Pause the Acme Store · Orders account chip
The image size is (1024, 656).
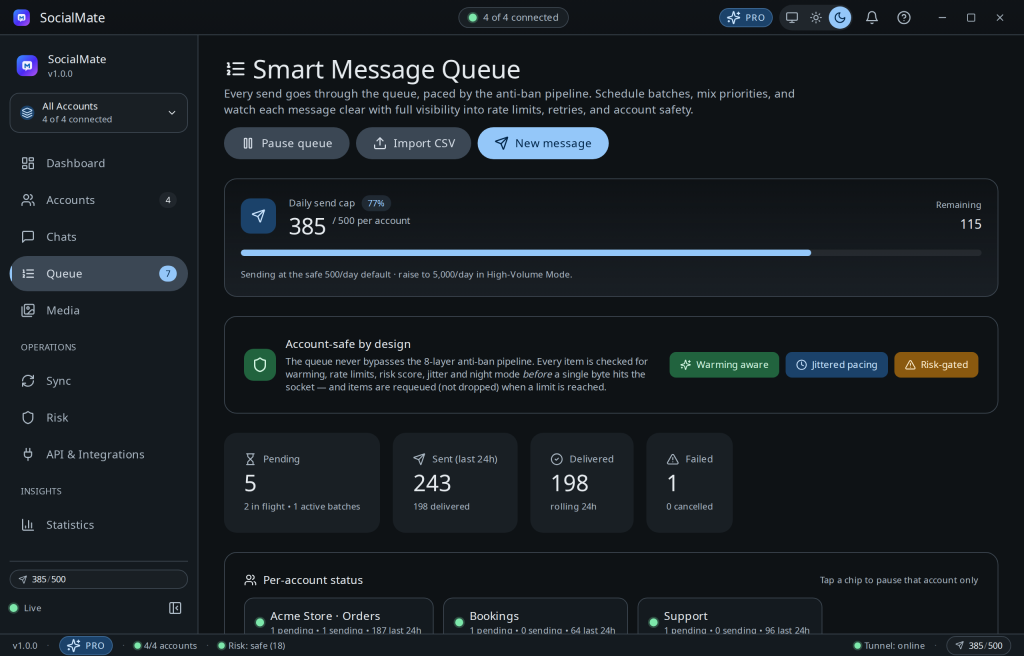tap(339, 617)
